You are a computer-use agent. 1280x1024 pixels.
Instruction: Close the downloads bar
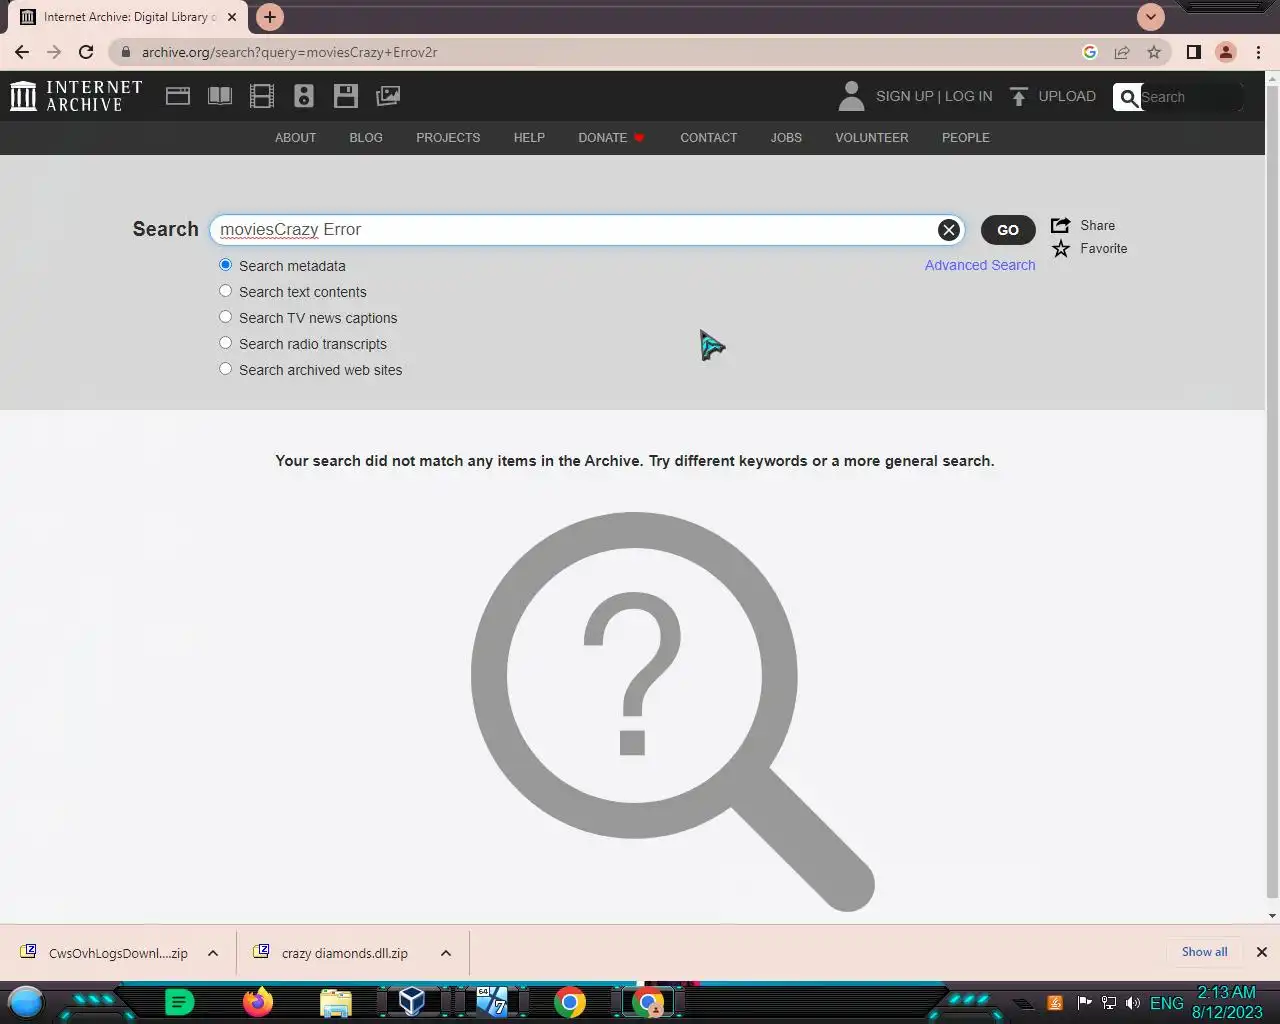[1262, 952]
